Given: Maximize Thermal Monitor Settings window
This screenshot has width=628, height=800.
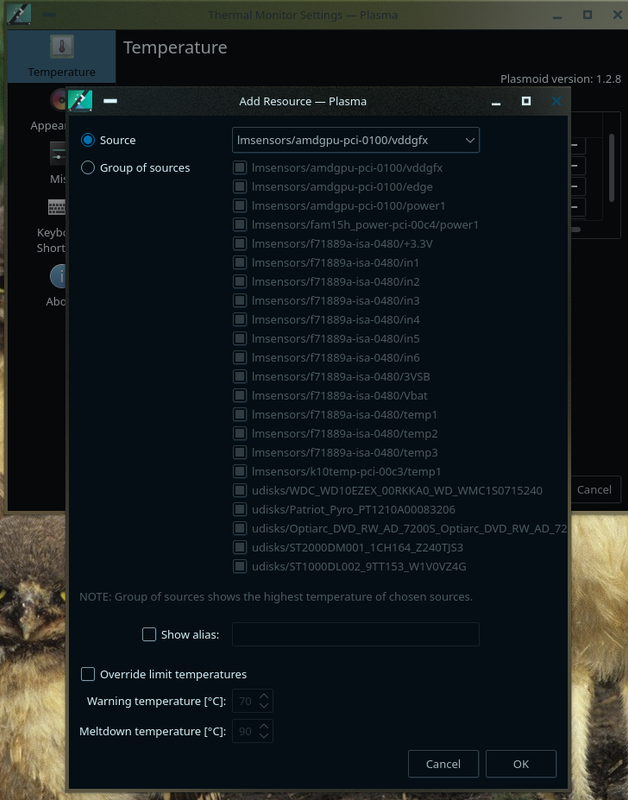Looking at the screenshot, I should (587, 15).
